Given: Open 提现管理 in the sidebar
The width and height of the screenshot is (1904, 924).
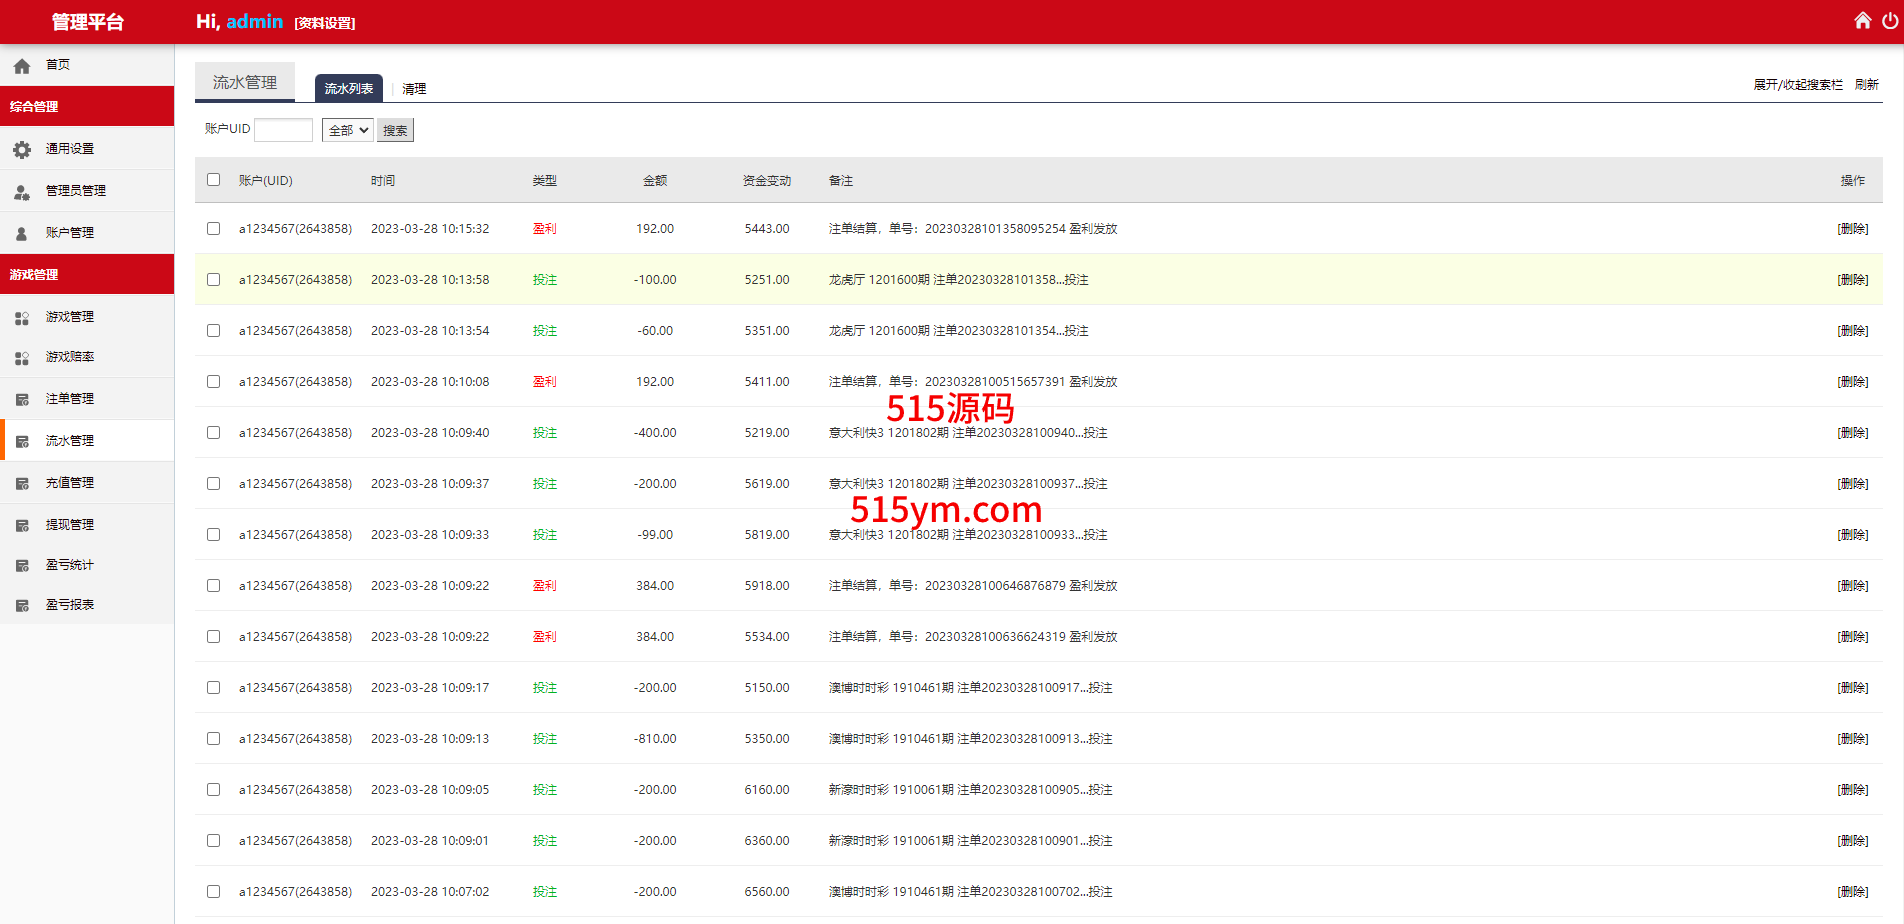Looking at the screenshot, I should tap(70, 525).
